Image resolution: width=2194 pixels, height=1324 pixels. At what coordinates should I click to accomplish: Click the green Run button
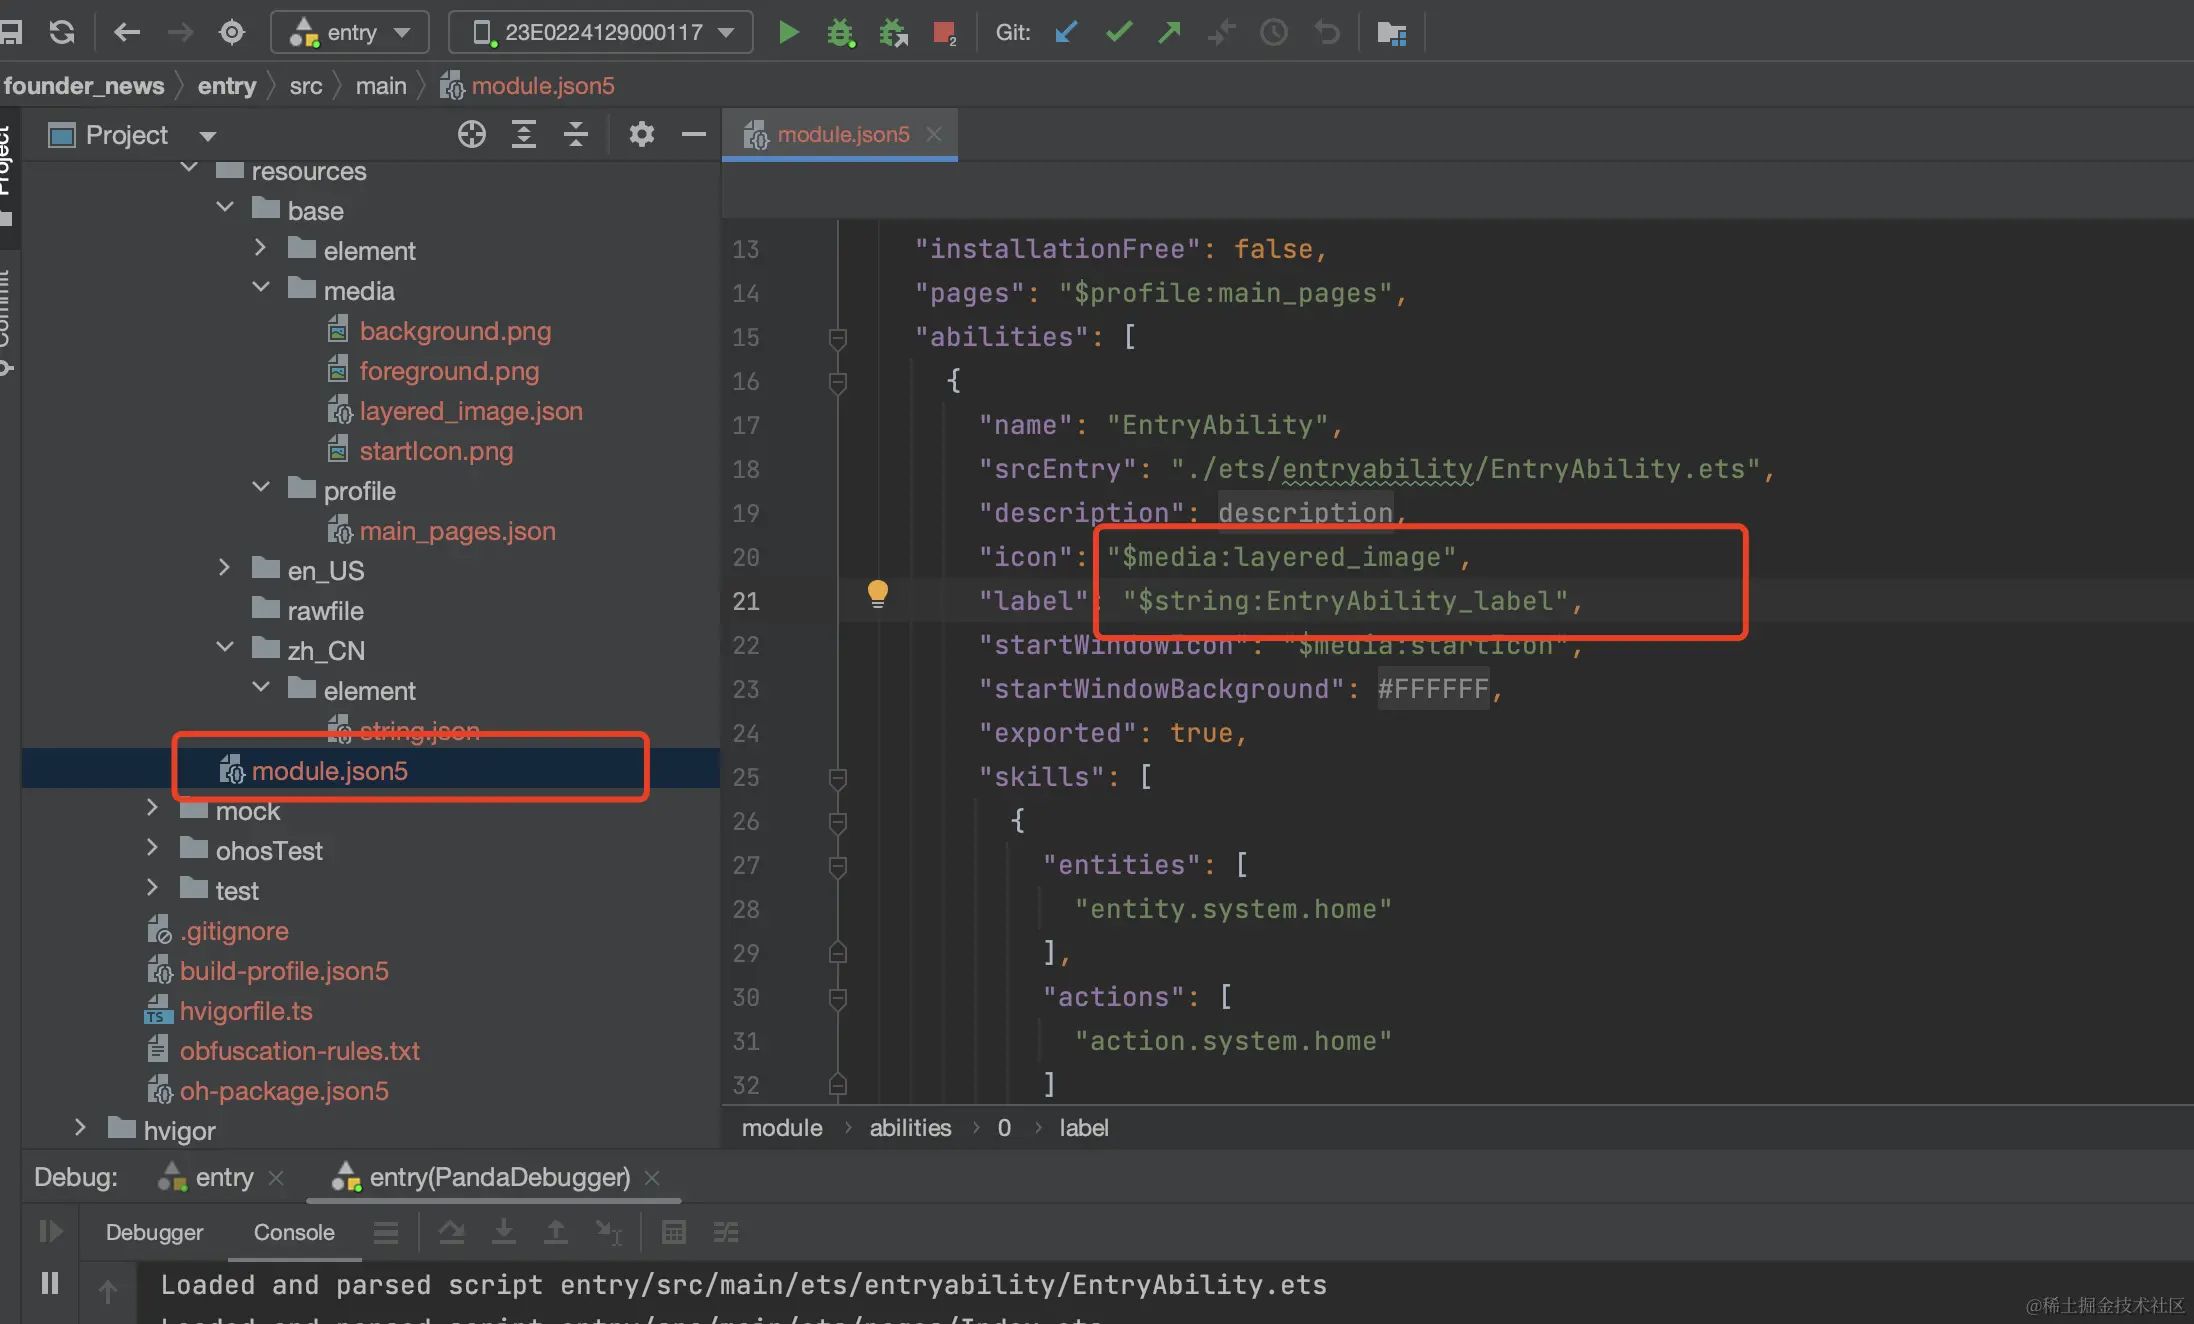coord(788,33)
